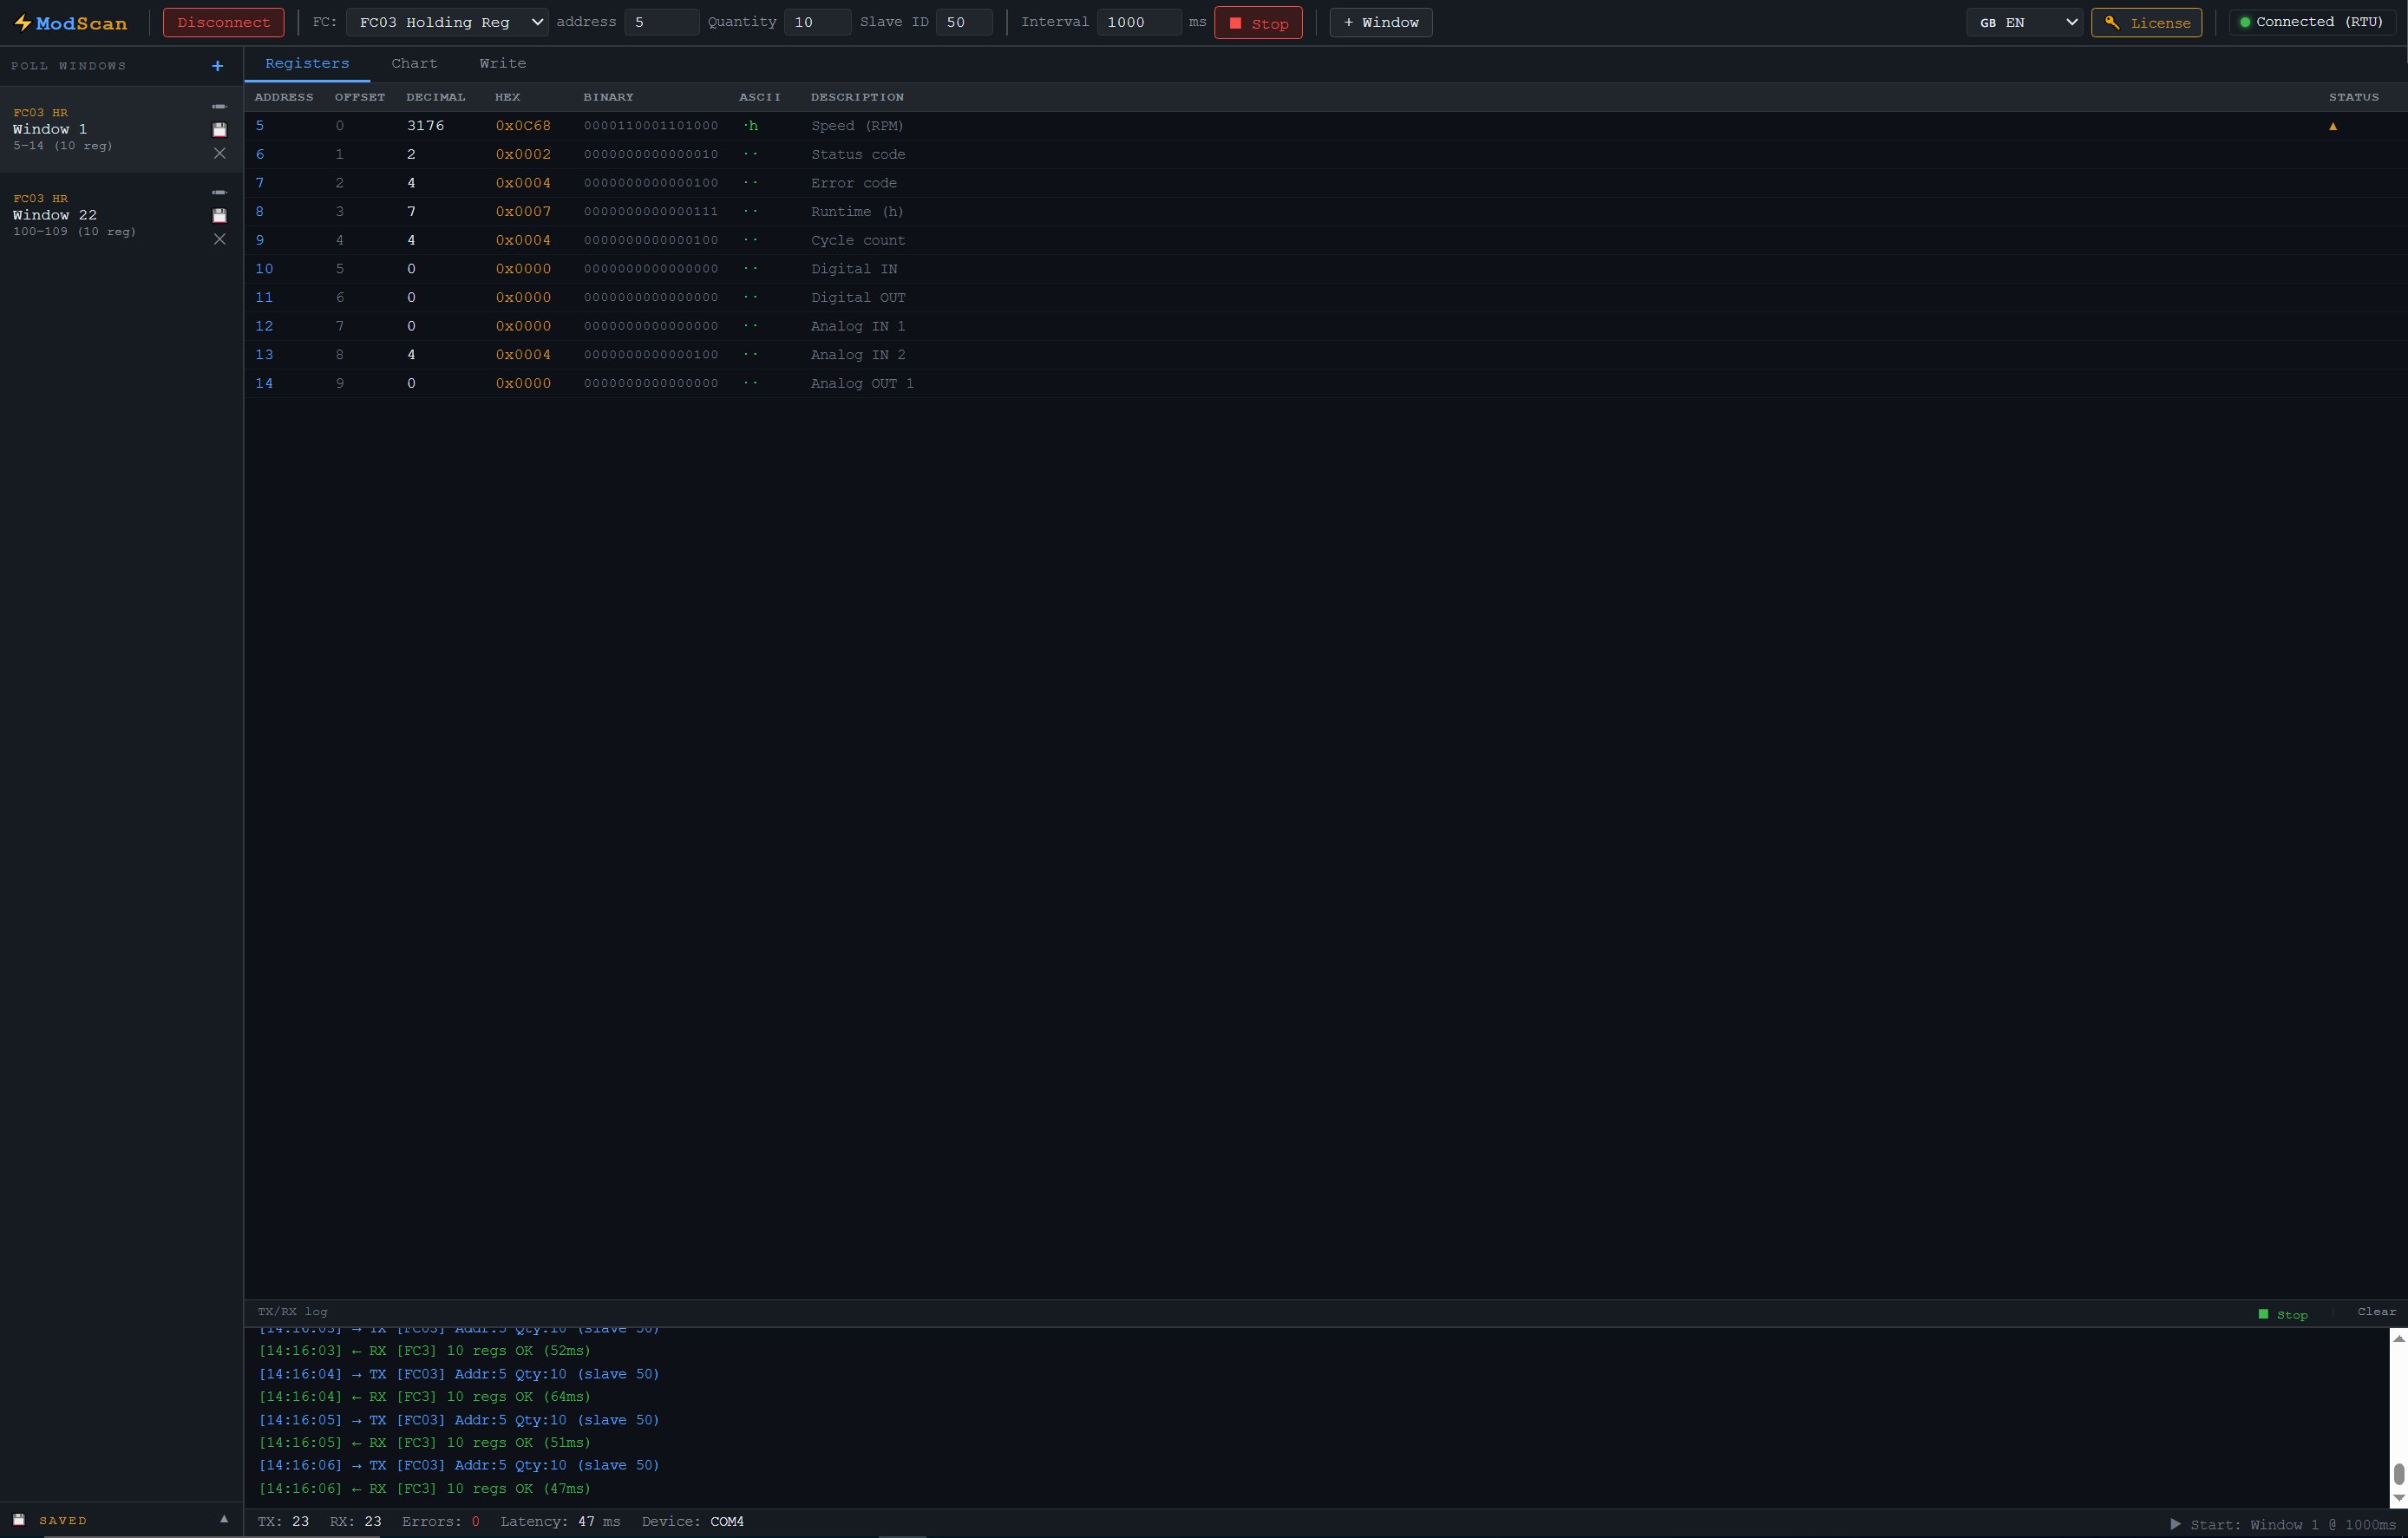The width and height of the screenshot is (2408, 1538).
Task: Click the Analog IN 2 description
Action: click(858, 355)
